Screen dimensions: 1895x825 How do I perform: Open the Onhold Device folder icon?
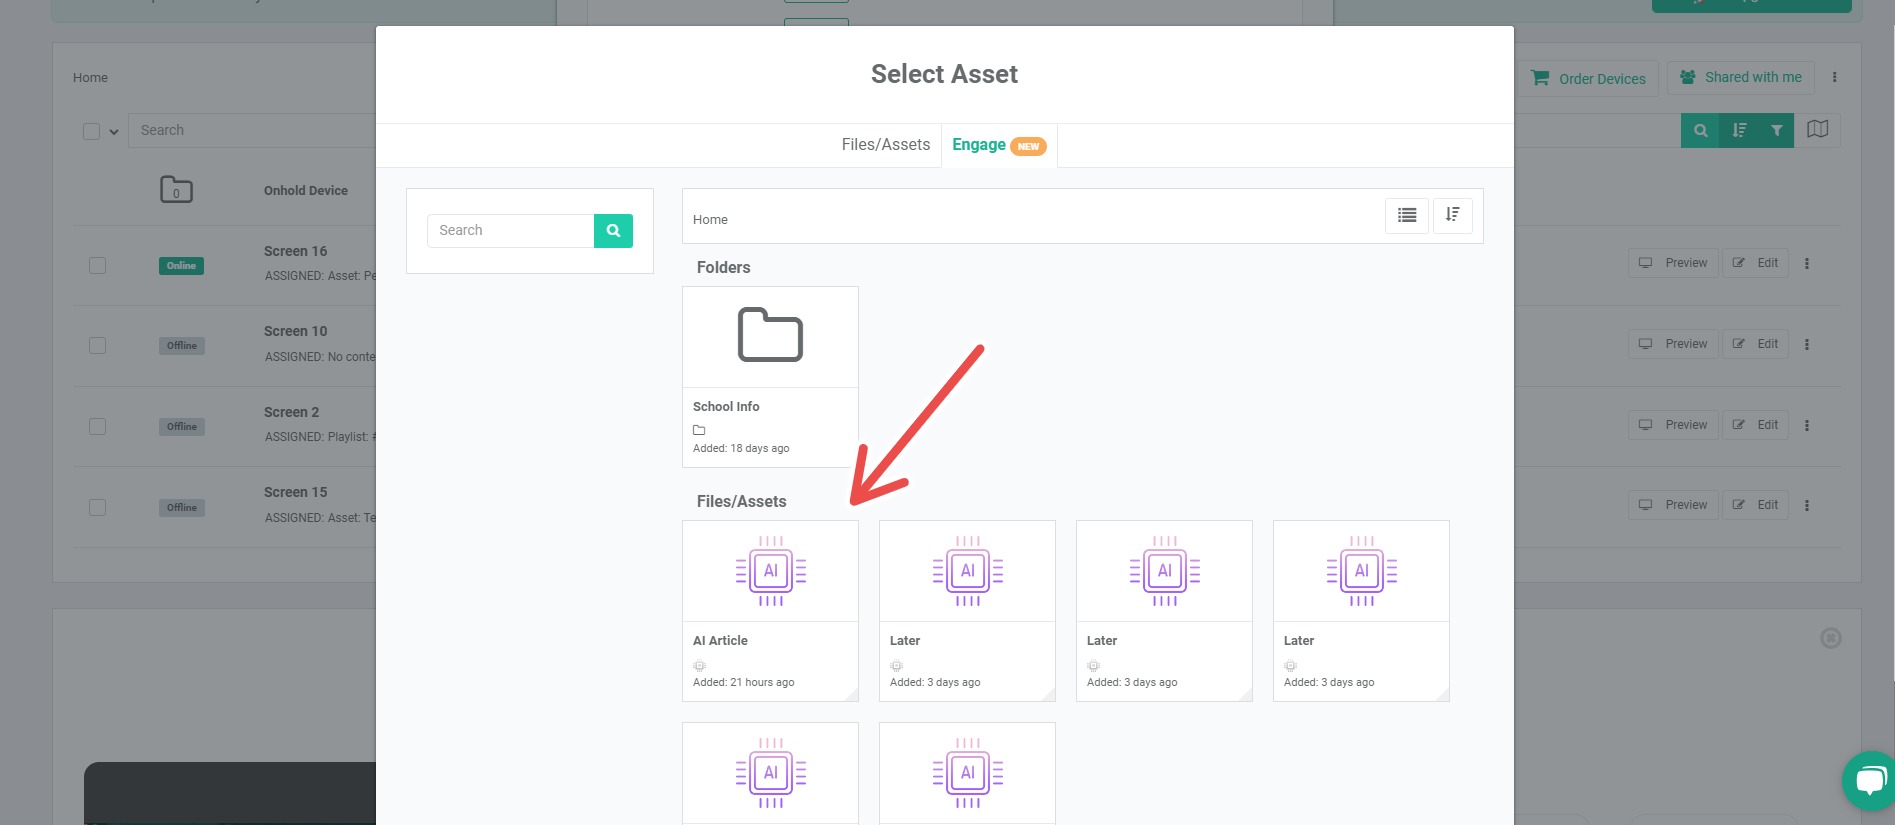pyautogui.click(x=176, y=190)
